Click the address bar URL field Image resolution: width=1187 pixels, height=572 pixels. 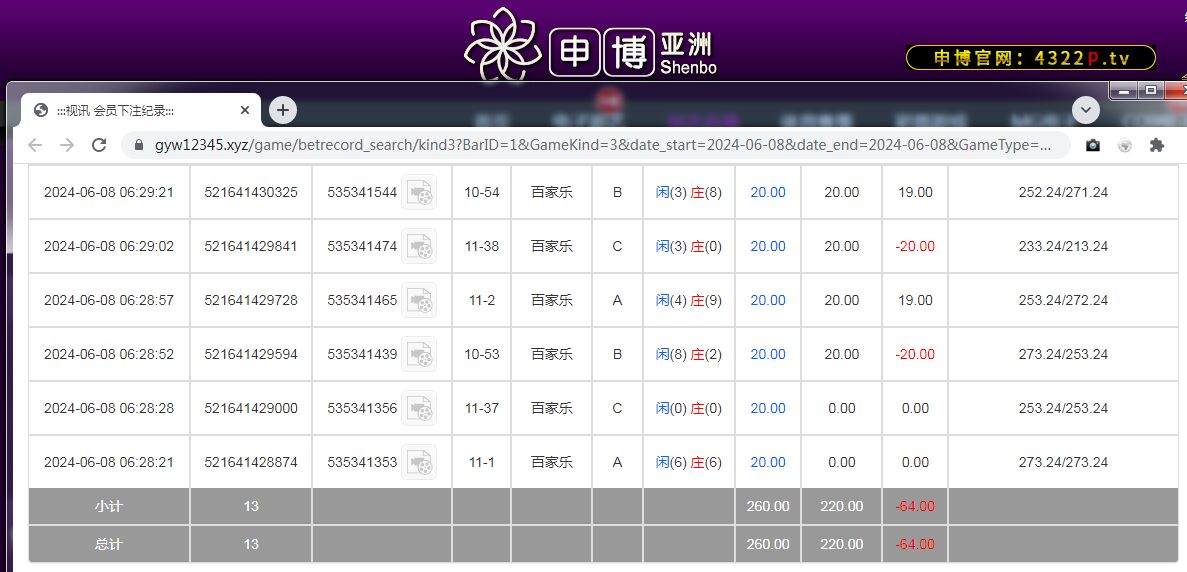600,145
